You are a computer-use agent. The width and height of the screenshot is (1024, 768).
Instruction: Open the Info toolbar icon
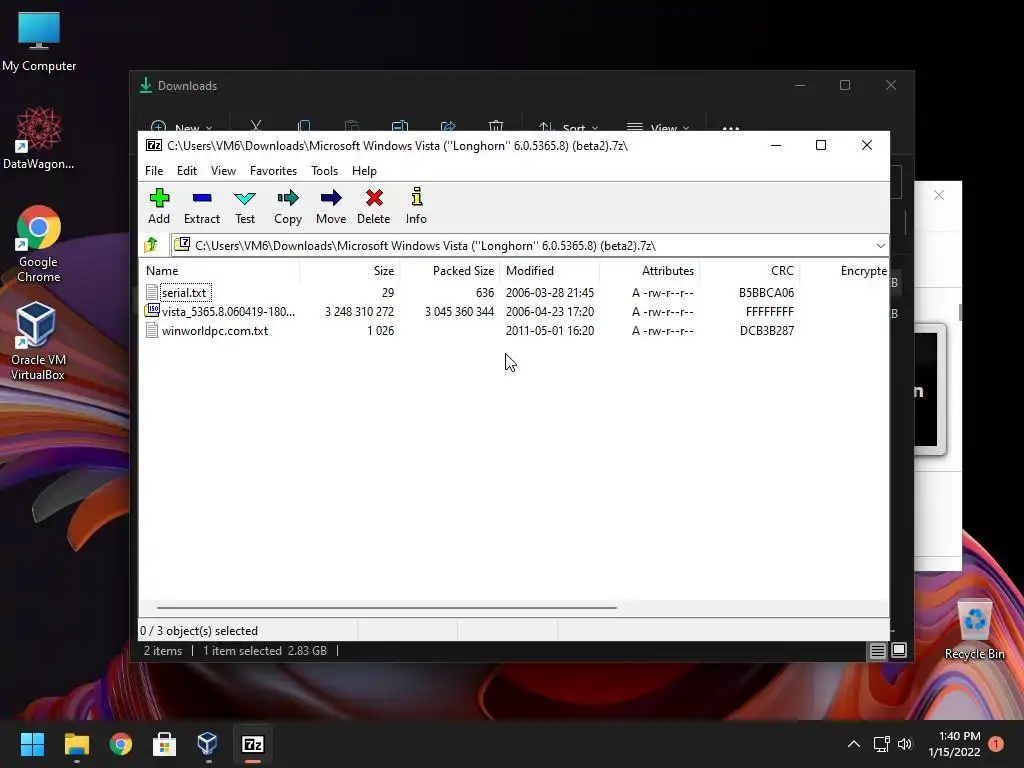click(x=416, y=206)
